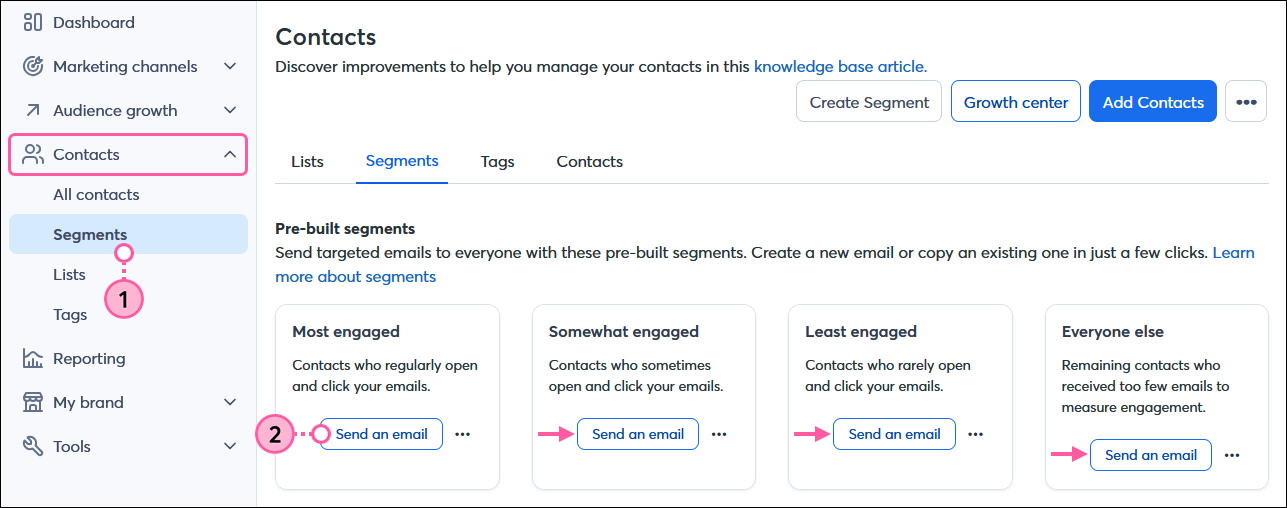1287x508 pixels.
Task: Open the knowledge base article link
Action: pyautogui.click(x=840, y=67)
